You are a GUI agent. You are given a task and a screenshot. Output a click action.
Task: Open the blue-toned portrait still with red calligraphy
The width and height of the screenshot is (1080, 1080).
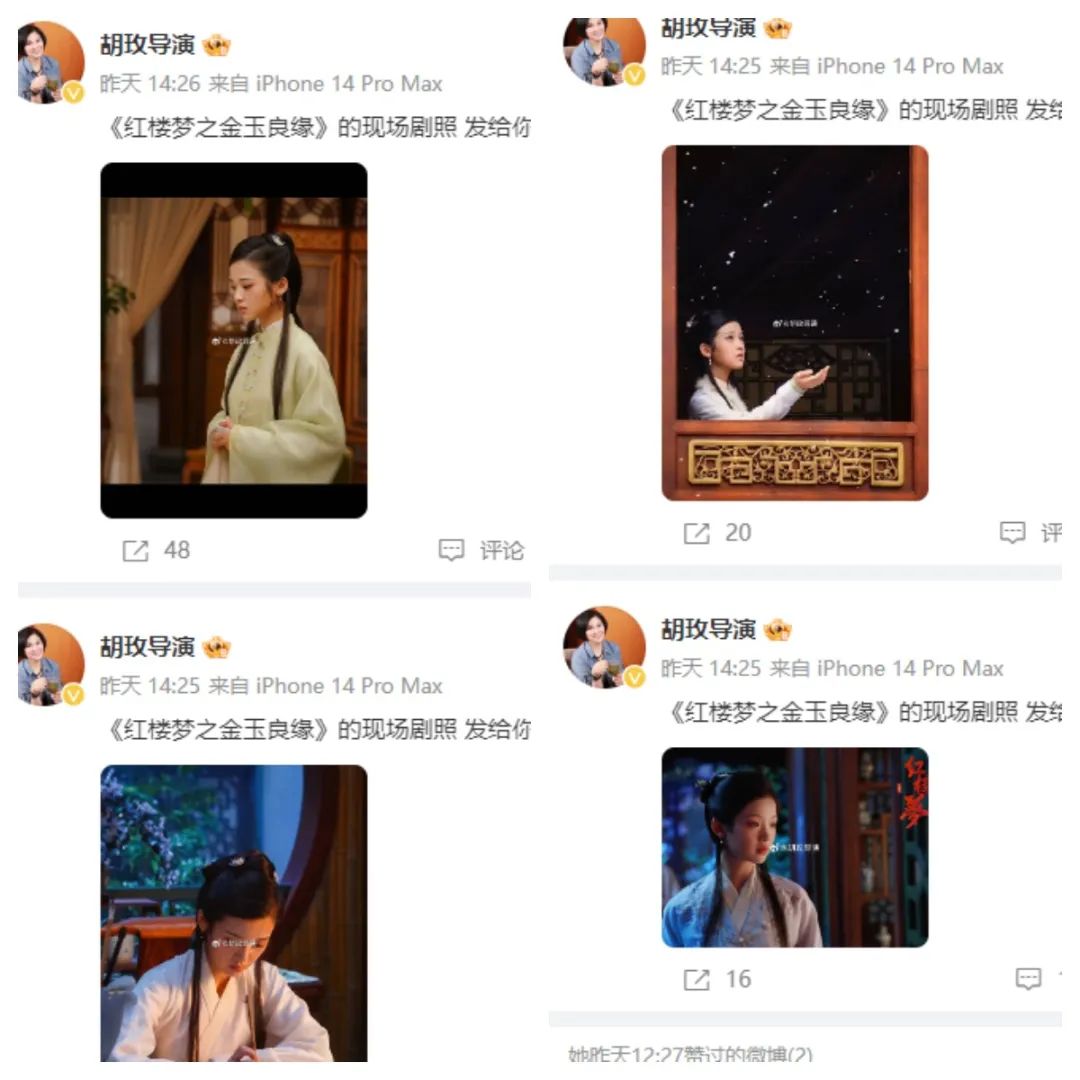click(x=795, y=847)
